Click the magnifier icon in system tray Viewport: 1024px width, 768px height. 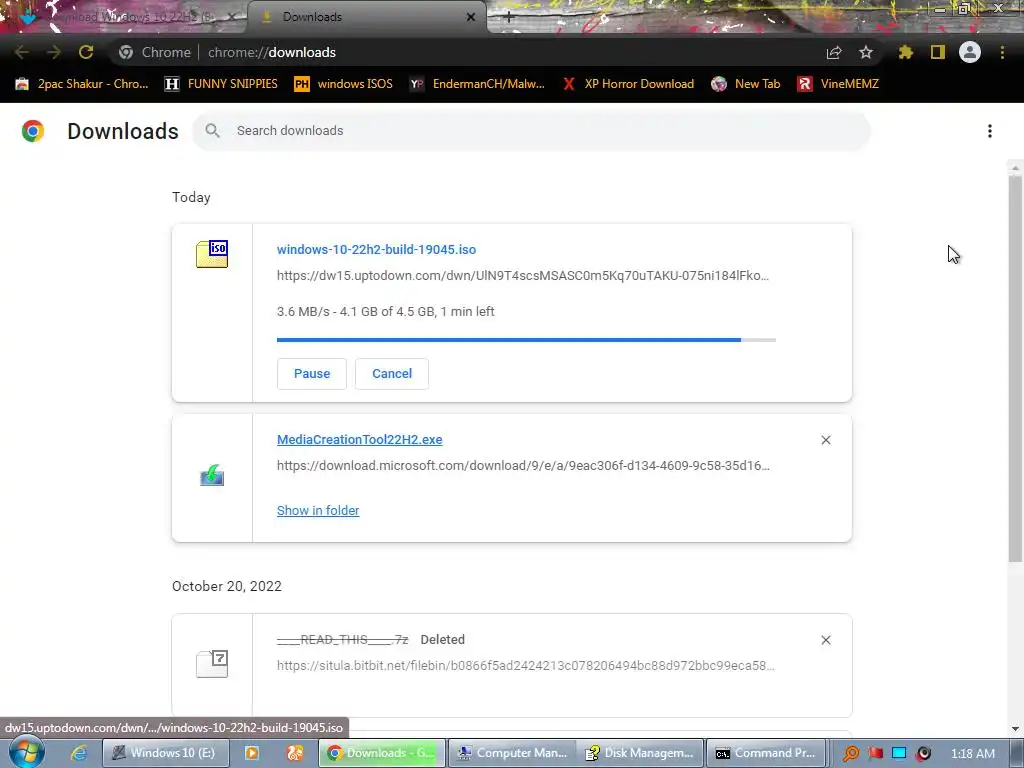[851, 754]
